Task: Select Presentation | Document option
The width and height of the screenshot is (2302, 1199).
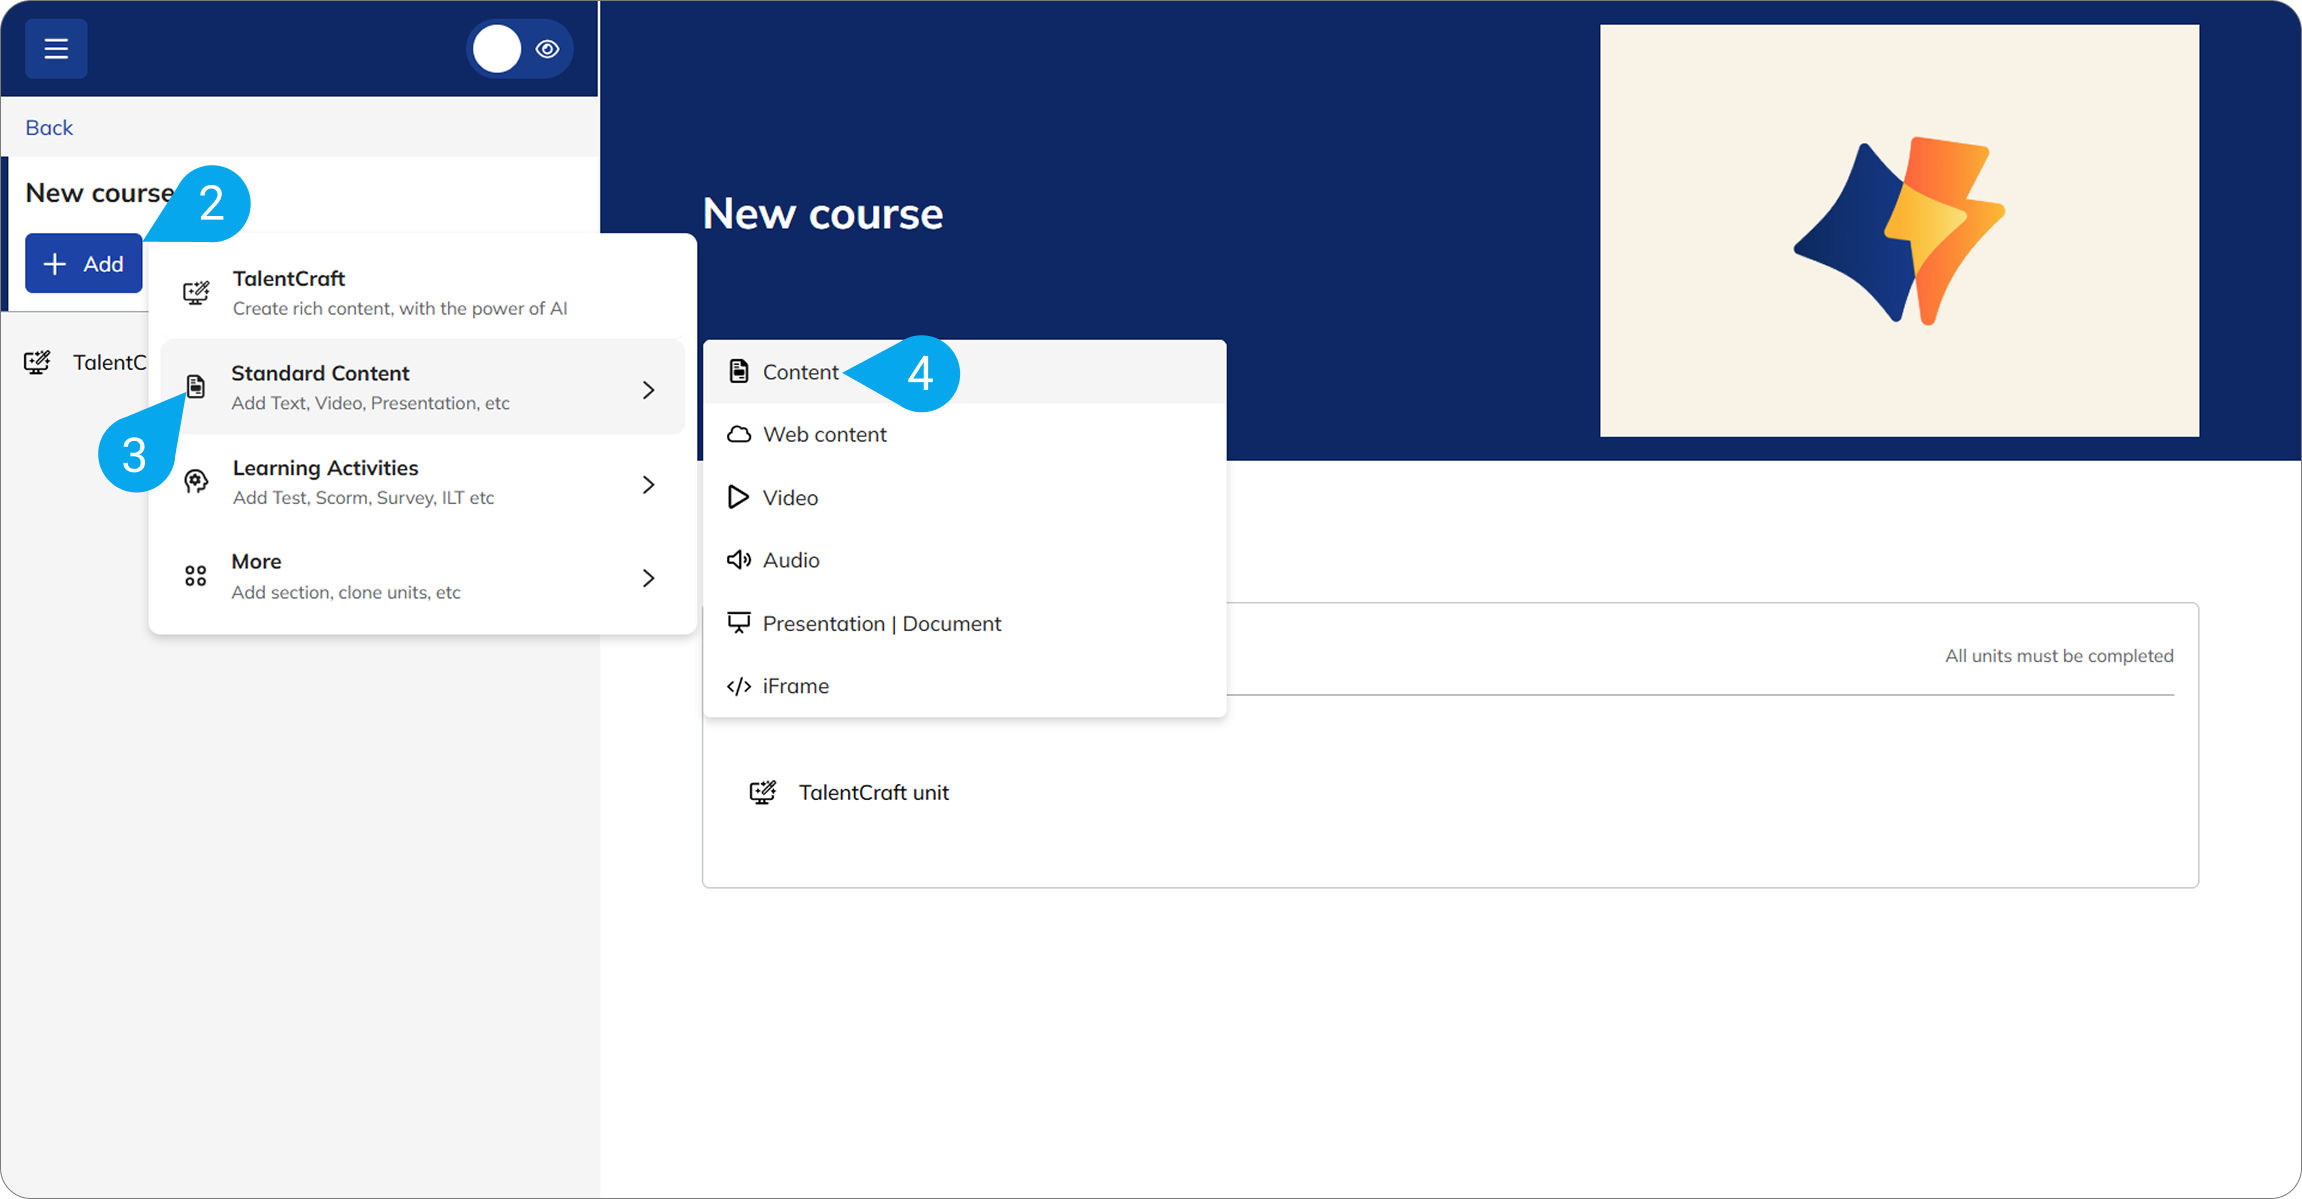Action: click(x=964, y=623)
